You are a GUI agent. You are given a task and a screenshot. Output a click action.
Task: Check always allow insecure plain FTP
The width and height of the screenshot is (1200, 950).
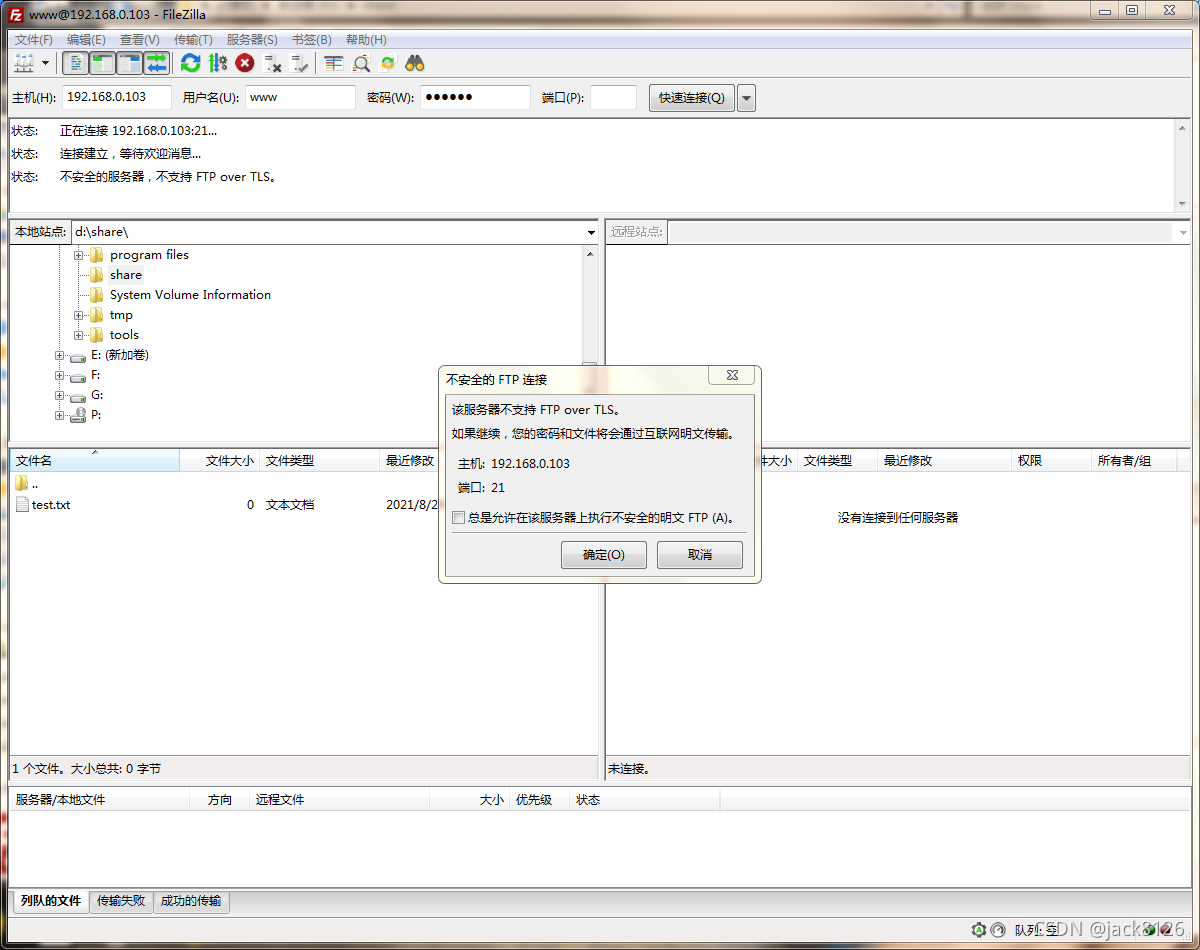pyautogui.click(x=459, y=518)
